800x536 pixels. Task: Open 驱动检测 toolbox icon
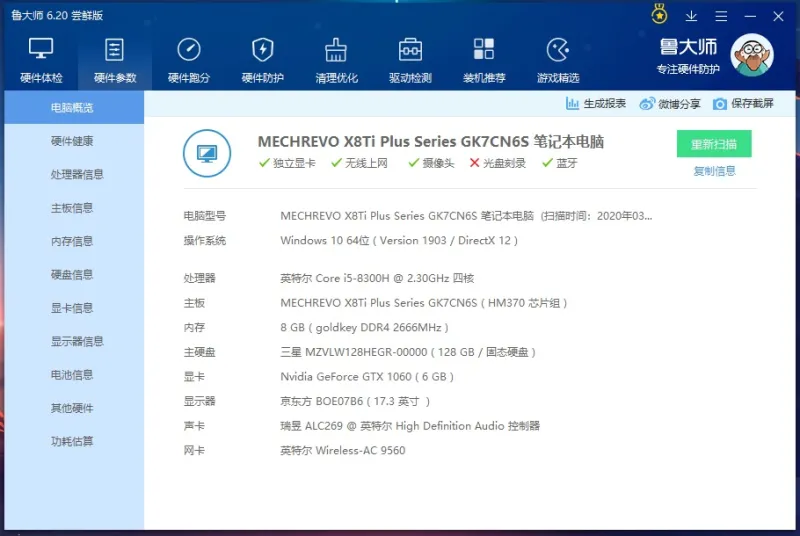click(410, 49)
